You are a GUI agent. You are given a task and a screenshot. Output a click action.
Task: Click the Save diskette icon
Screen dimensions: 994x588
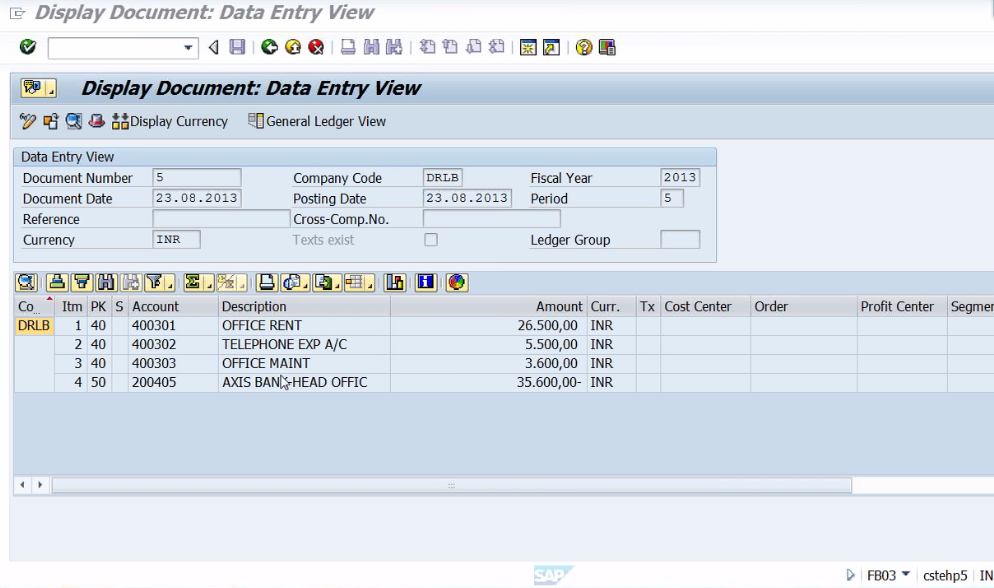coord(237,48)
